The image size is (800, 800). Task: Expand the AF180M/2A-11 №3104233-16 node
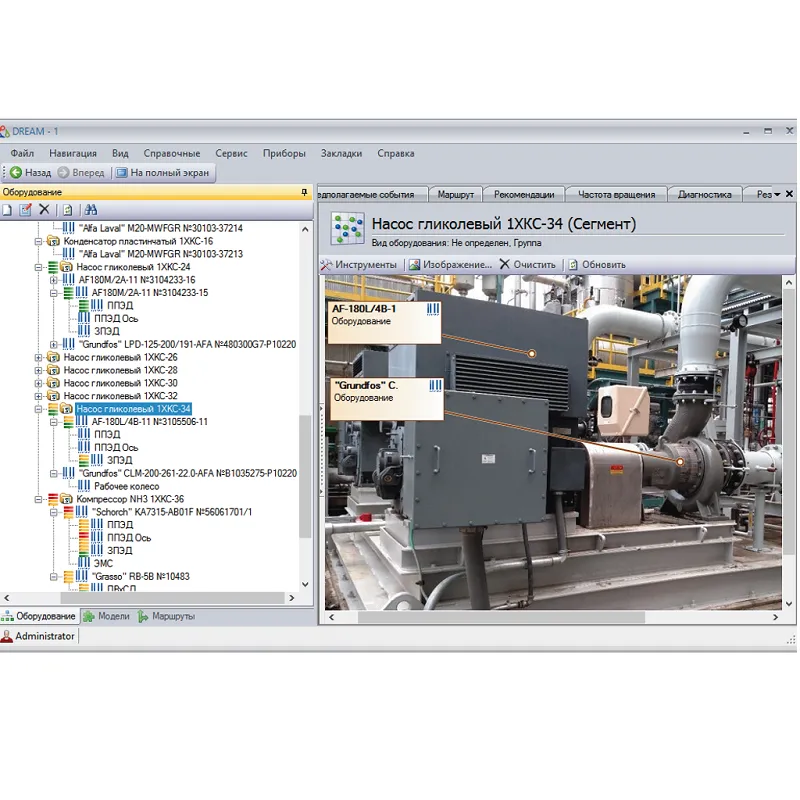[x=54, y=280]
